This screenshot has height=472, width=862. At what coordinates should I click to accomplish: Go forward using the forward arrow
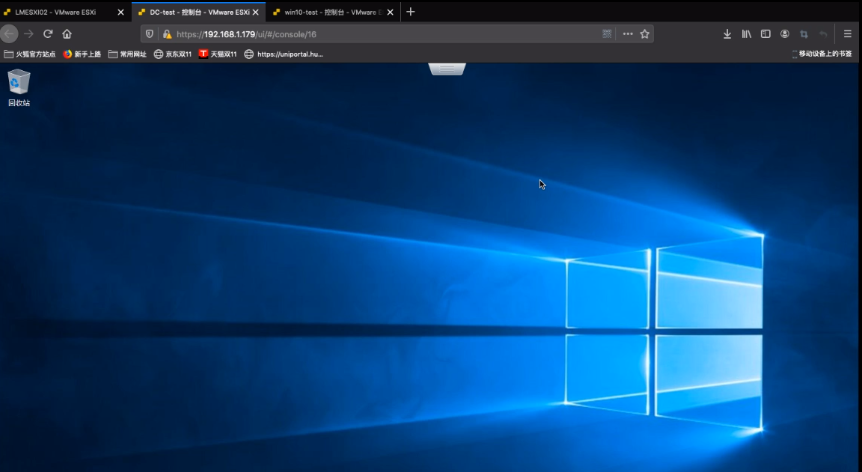(x=29, y=34)
